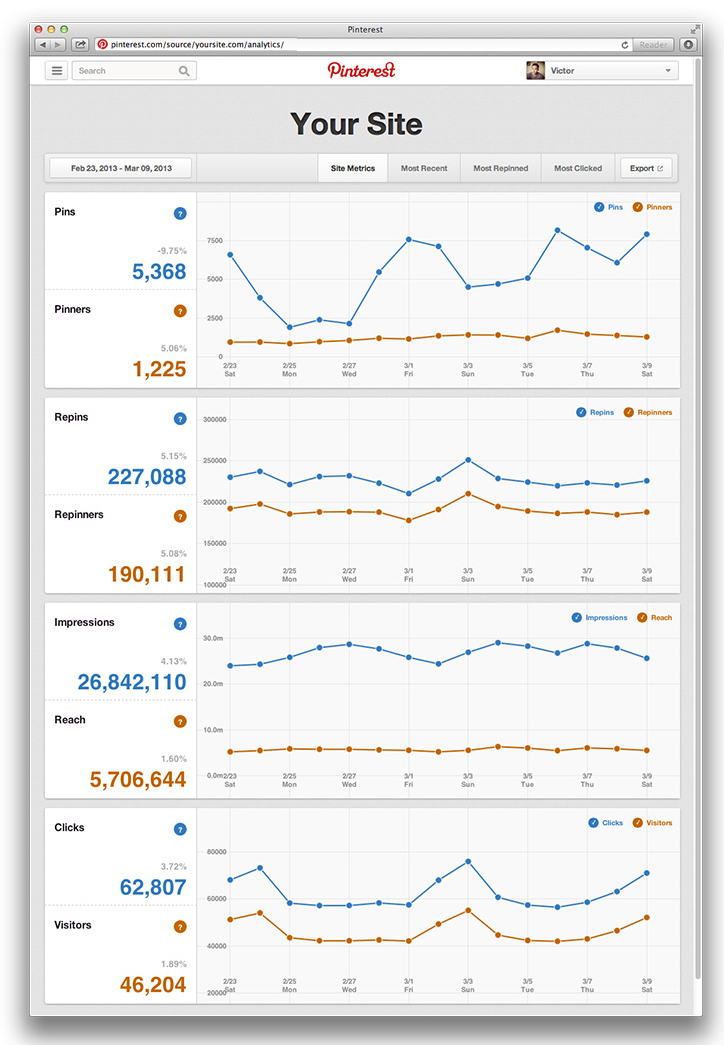The image size is (724, 1045).
Task: Switch to the Most Recent tab
Action: pos(424,168)
